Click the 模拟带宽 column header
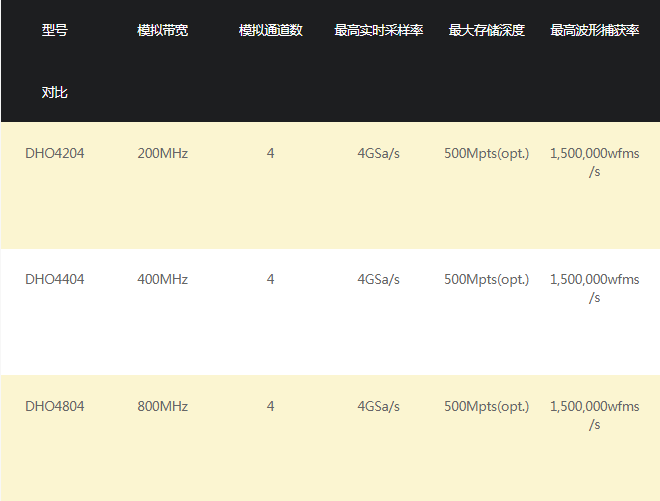The height and width of the screenshot is (501, 660). click(x=162, y=30)
